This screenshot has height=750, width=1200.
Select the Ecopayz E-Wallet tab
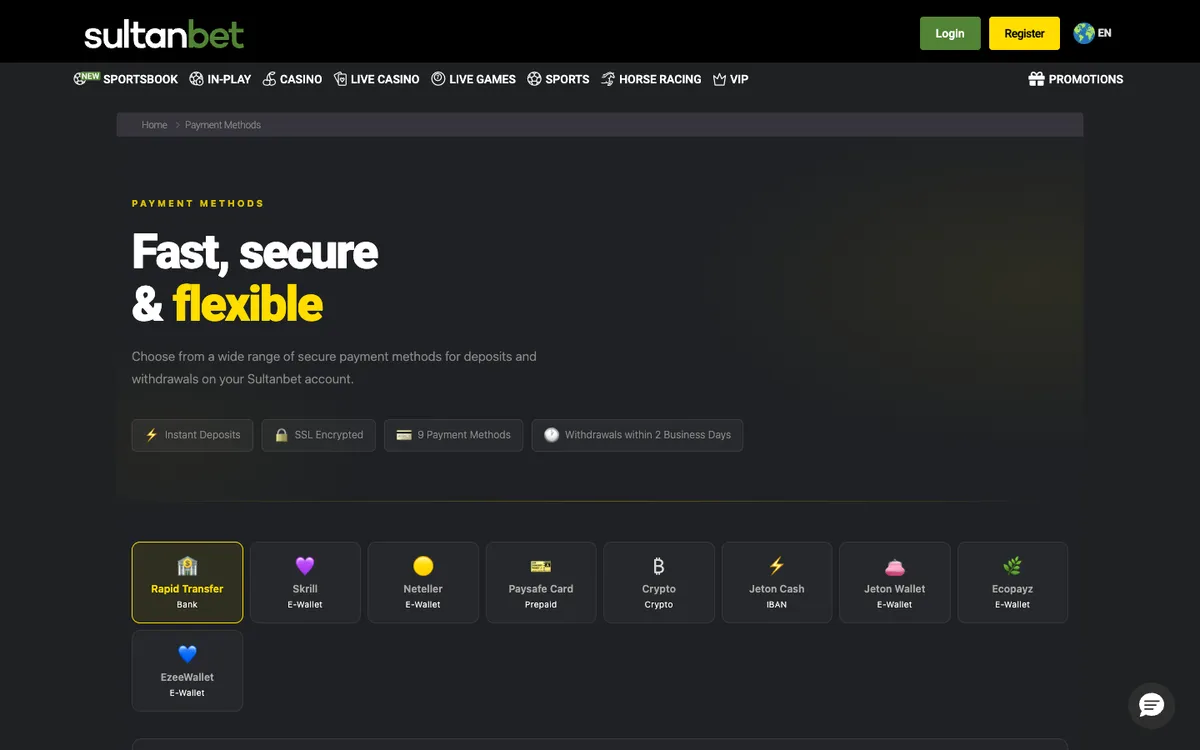pyautogui.click(x=1013, y=583)
